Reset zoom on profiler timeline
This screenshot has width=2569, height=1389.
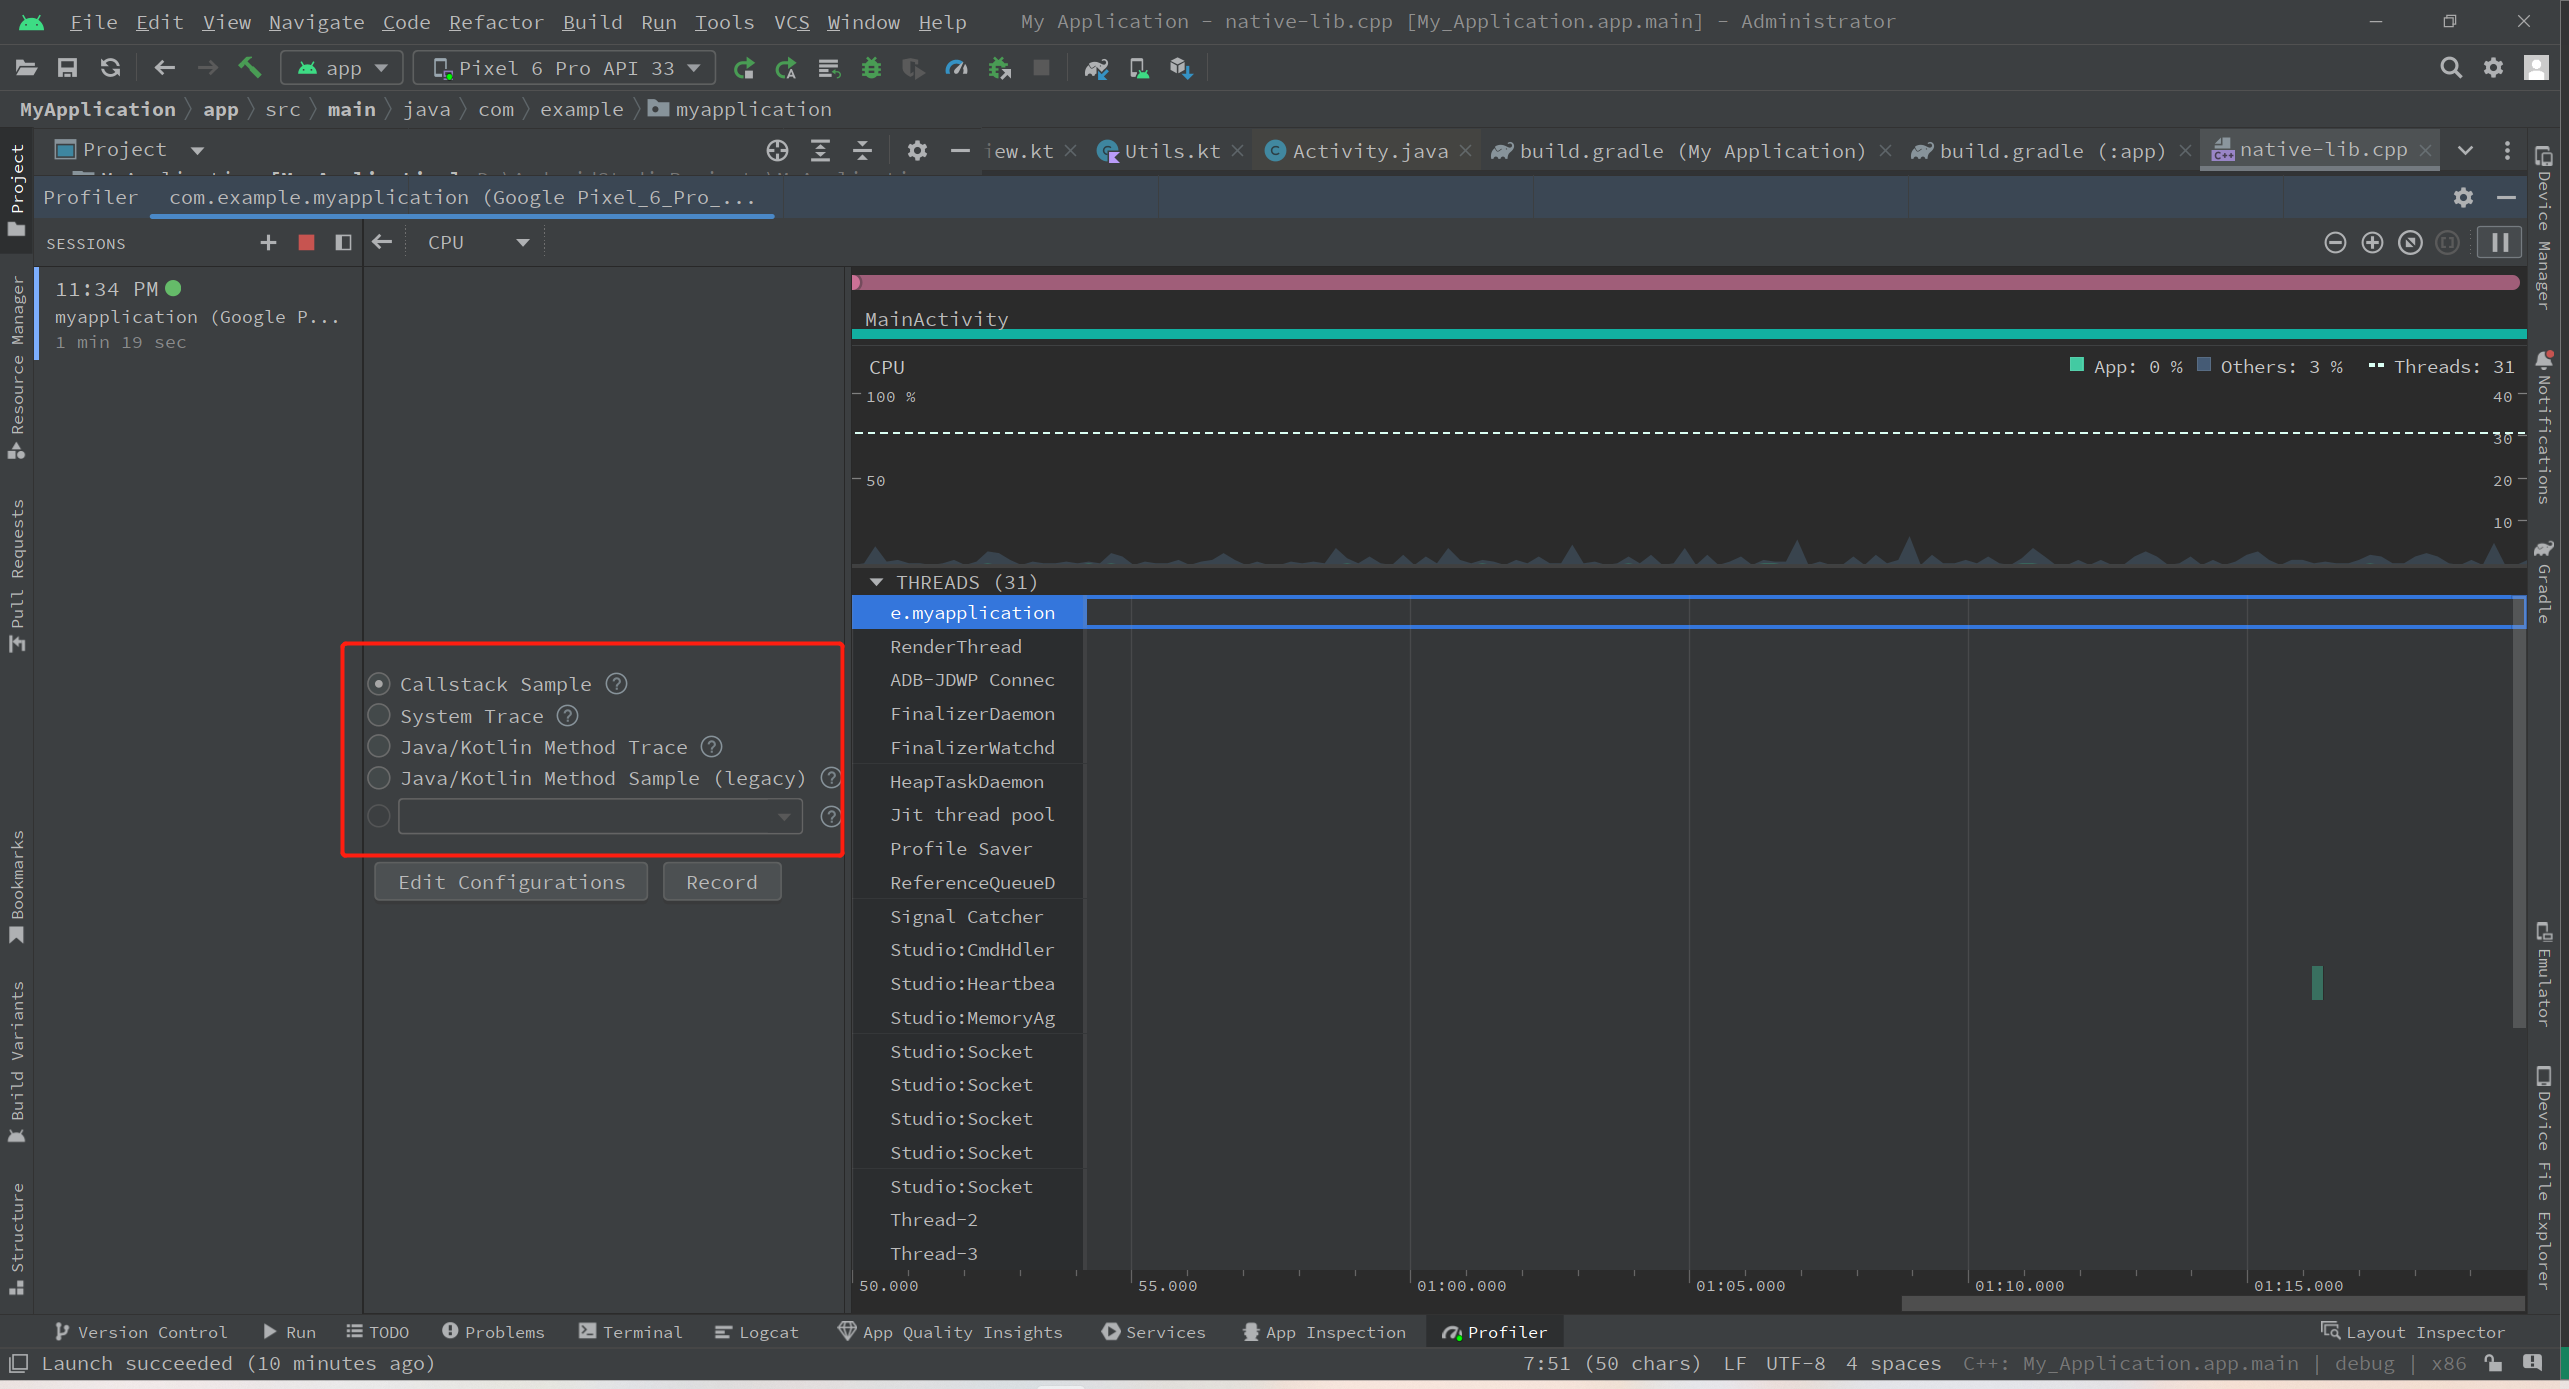coord(2410,243)
